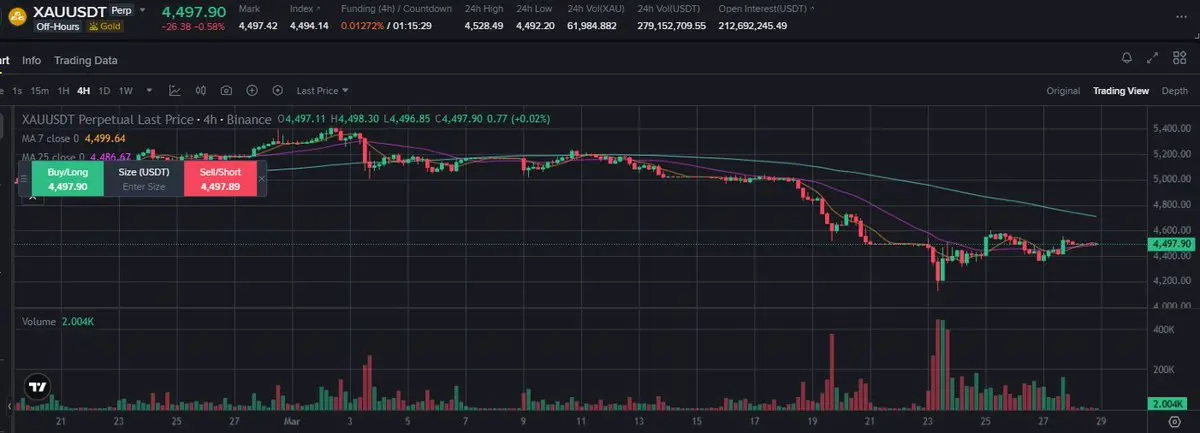The height and width of the screenshot is (433, 1200).
Task: Click the current price label 4,497.90 on axis
Action: click(x=1172, y=244)
